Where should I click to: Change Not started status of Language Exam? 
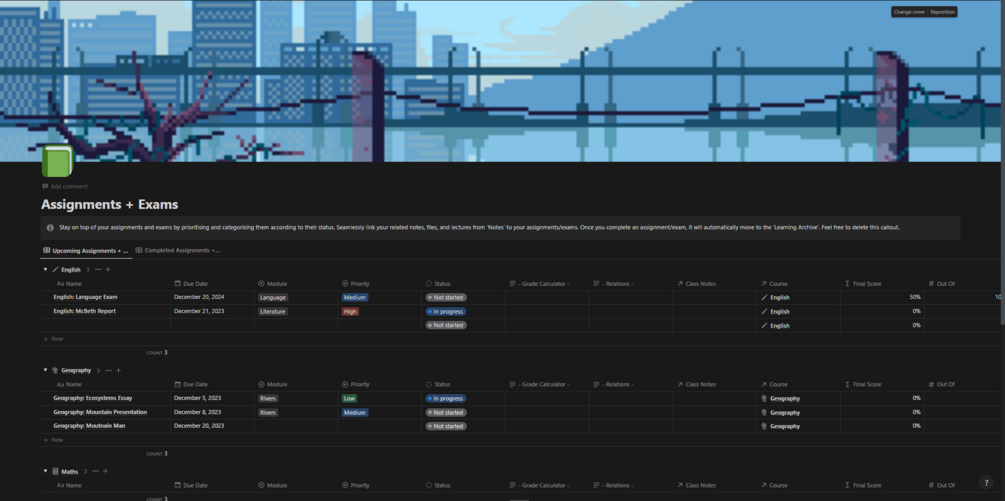tap(446, 297)
